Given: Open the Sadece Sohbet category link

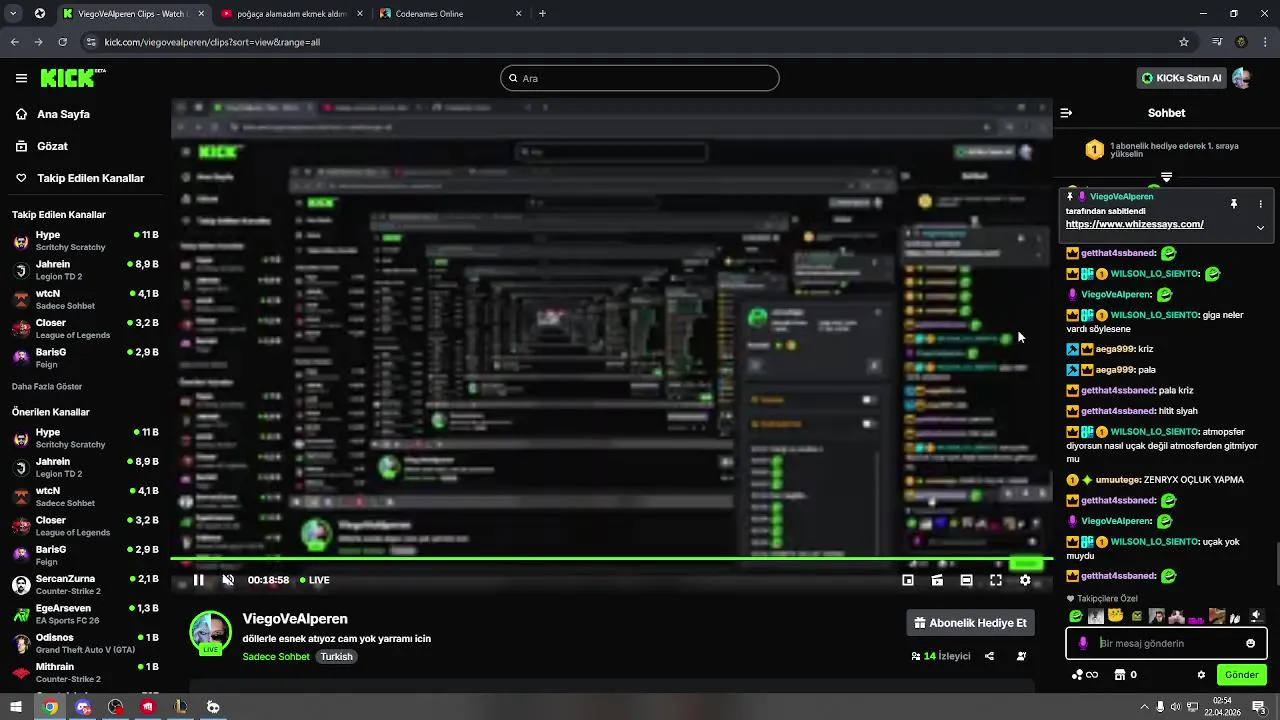Looking at the screenshot, I should coord(276,657).
